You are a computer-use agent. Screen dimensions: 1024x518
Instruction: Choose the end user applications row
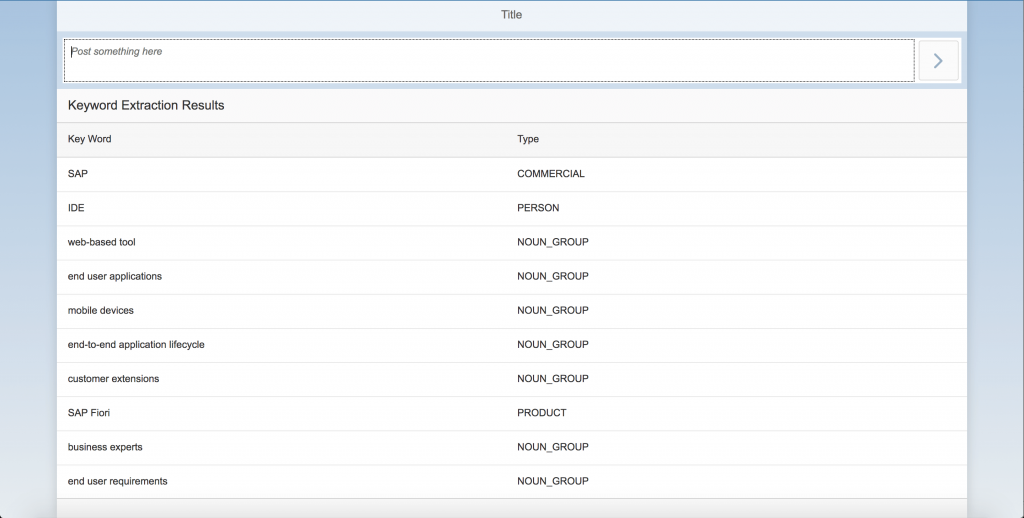coord(511,276)
